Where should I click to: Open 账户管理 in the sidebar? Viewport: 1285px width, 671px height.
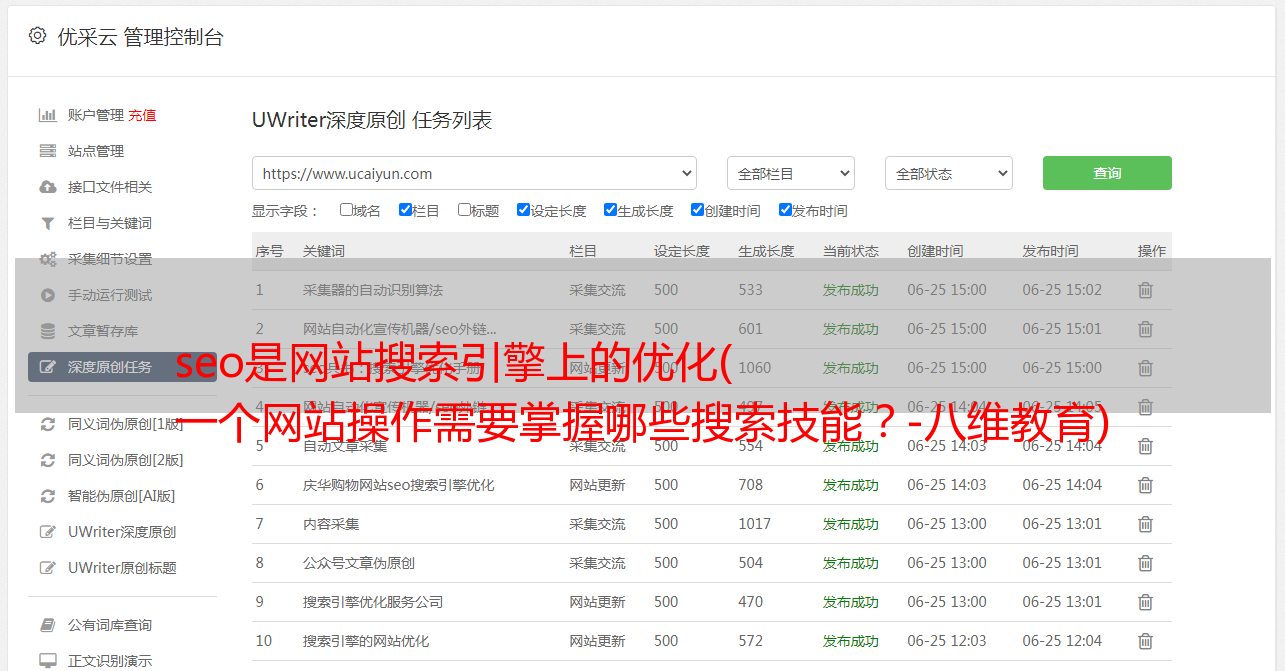tap(96, 115)
